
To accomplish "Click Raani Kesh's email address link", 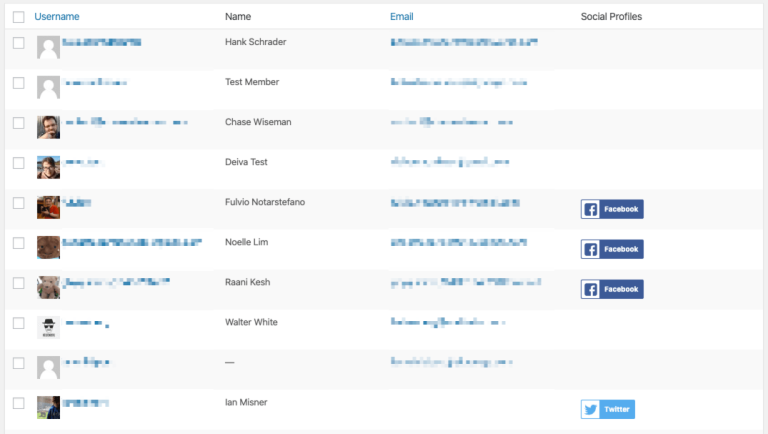I will pyautogui.click(x=466, y=282).
